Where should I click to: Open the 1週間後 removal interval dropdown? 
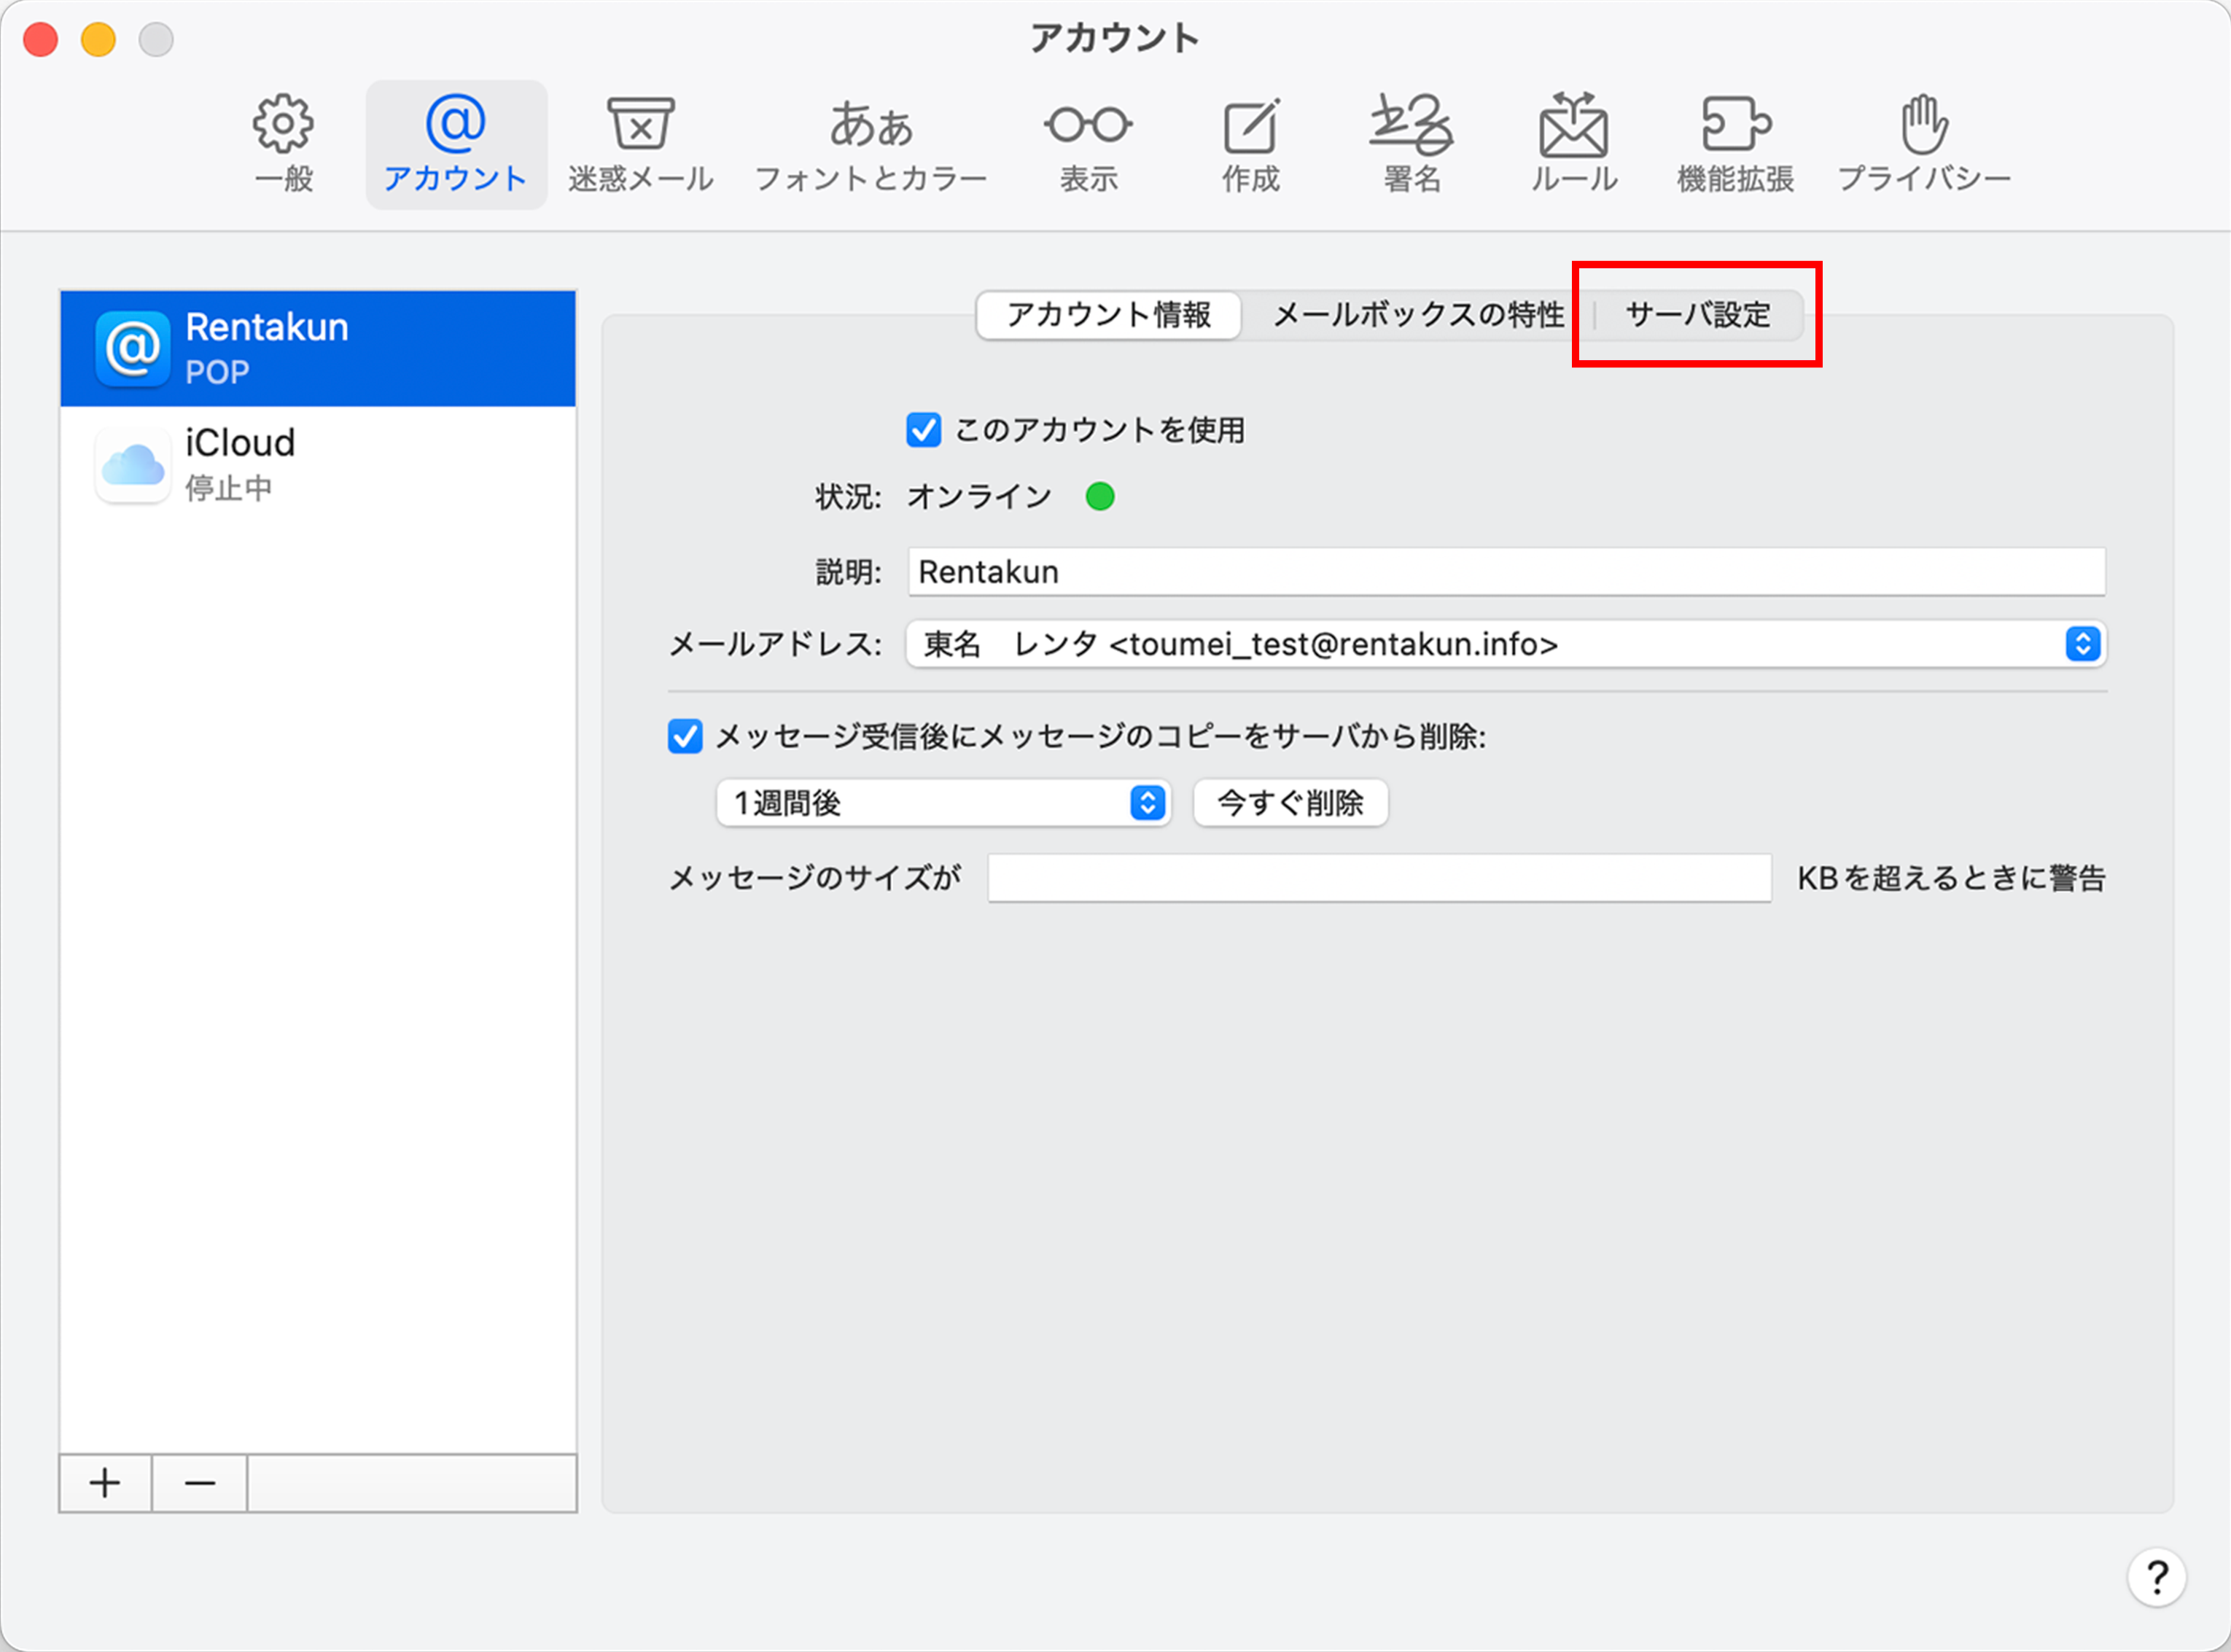943,803
